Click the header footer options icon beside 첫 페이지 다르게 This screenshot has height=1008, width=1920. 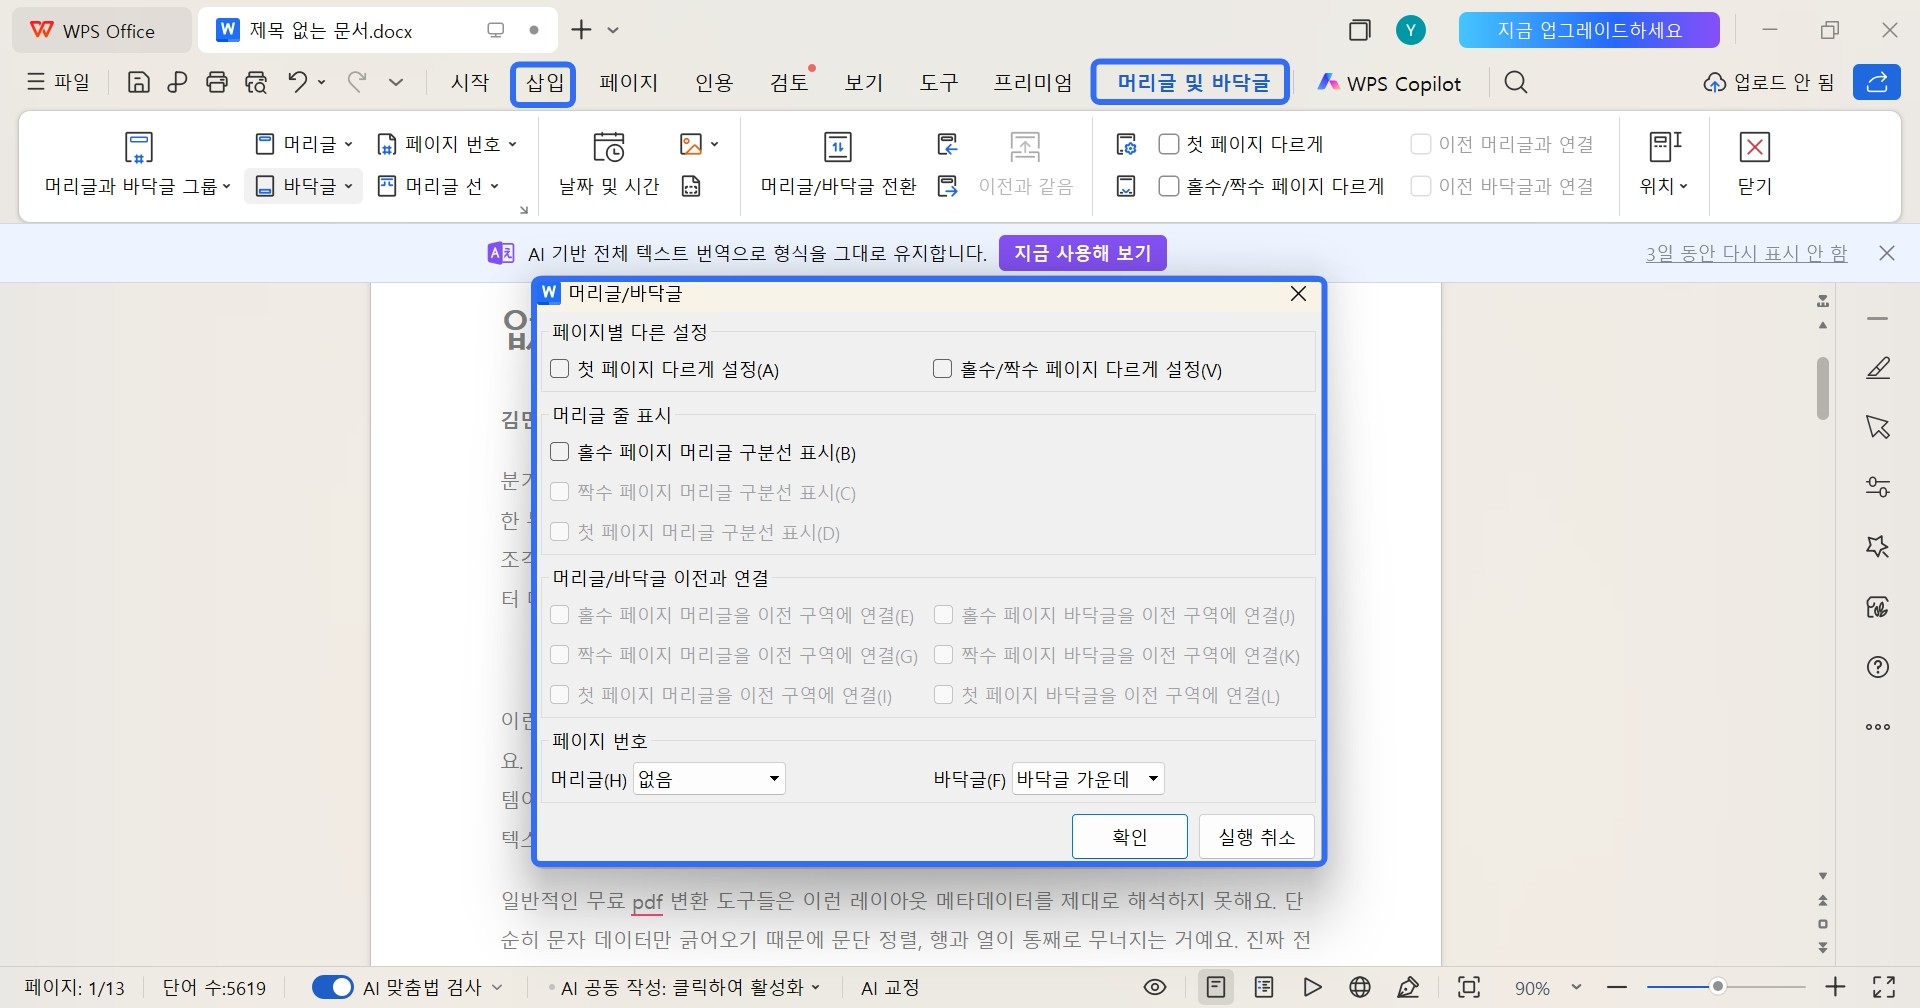click(1126, 145)
